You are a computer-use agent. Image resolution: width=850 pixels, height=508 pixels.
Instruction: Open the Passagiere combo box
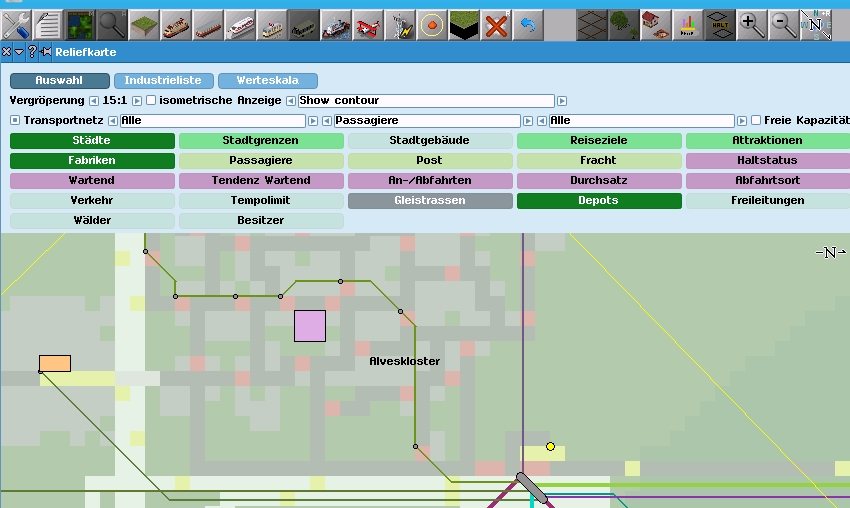coord(427,121)
